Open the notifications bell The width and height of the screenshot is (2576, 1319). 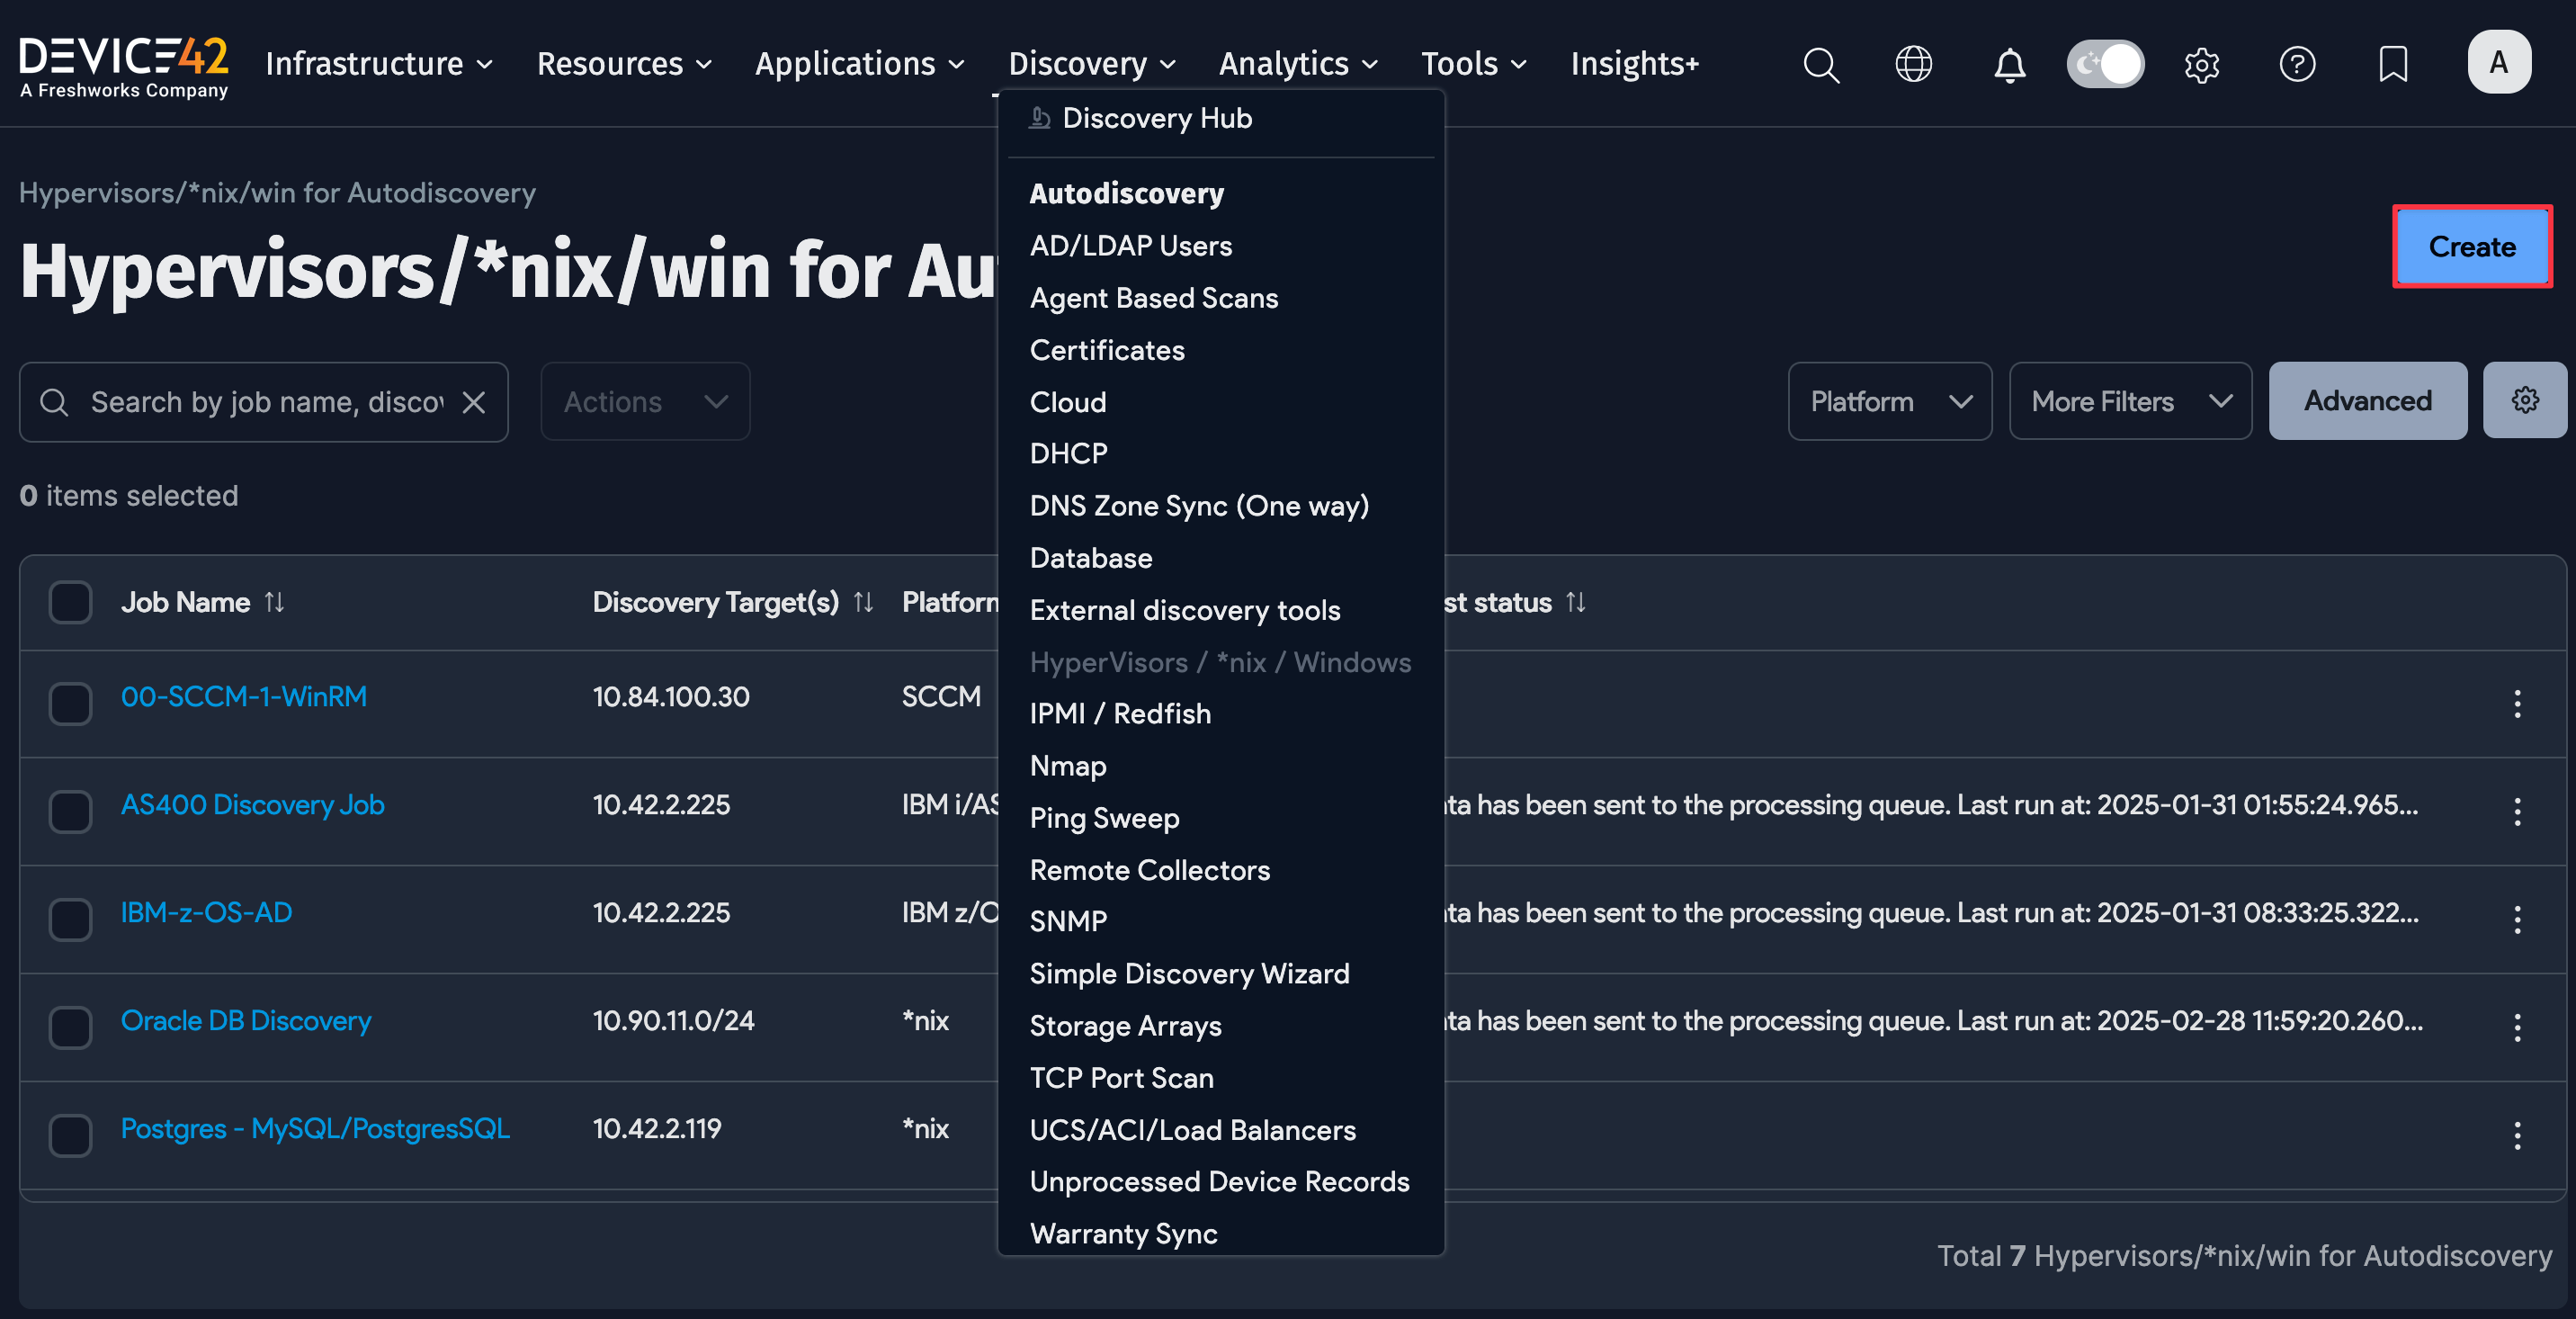coord(2010,64)
